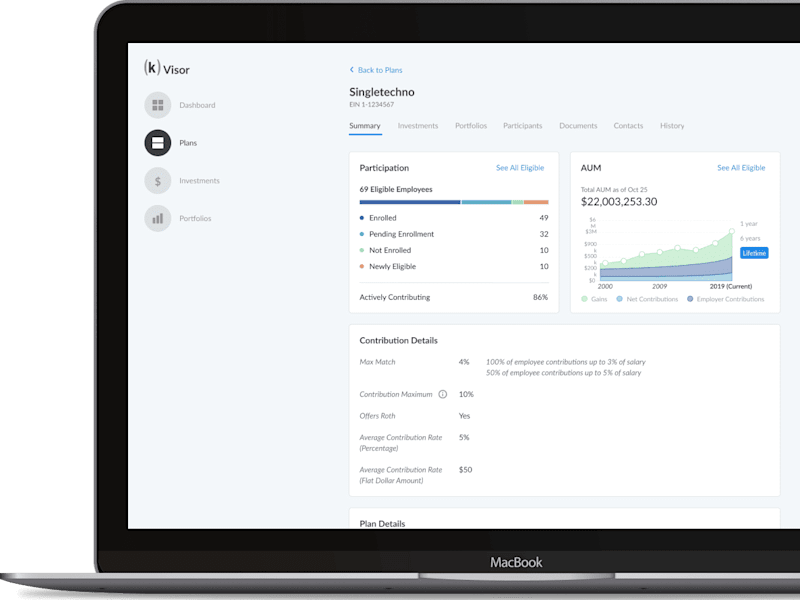The image size is (800, 600).
Task: Open the Documents tab
Action: click(578, 126)
